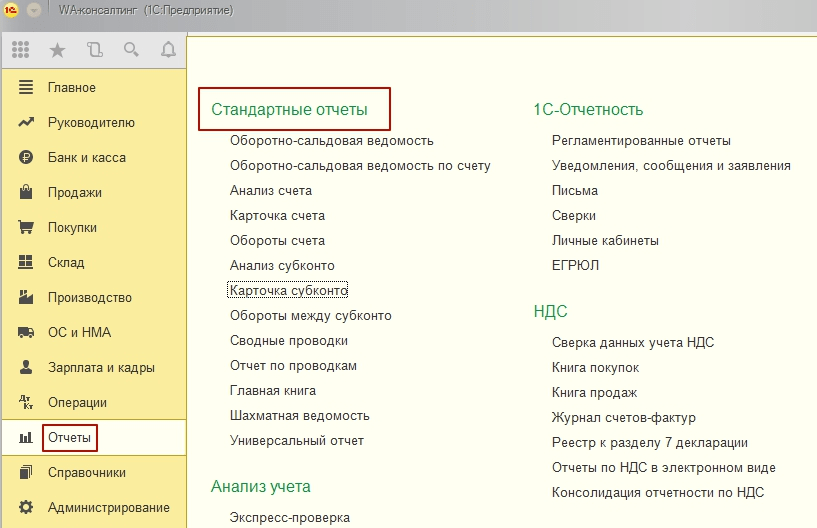817x528 pixels.
Task: Open the Операции section
Action: 77,403
